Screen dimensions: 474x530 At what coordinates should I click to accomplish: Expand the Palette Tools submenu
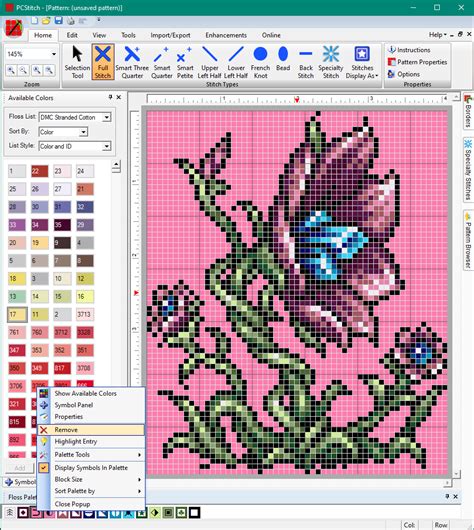pos(91,455)
